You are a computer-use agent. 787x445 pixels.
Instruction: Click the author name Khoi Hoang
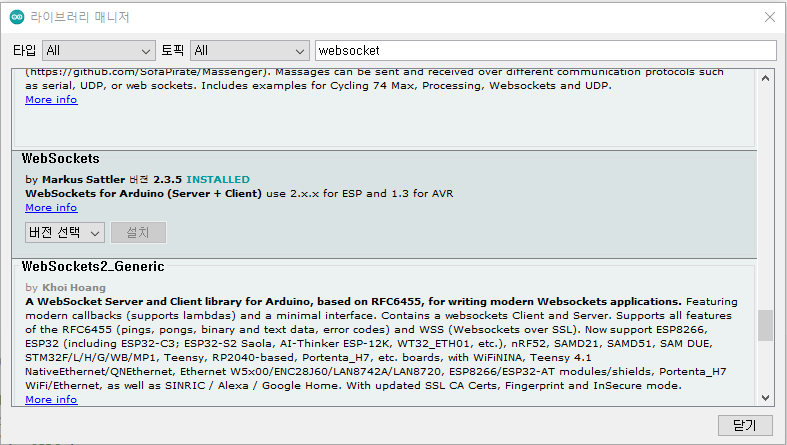74,287
